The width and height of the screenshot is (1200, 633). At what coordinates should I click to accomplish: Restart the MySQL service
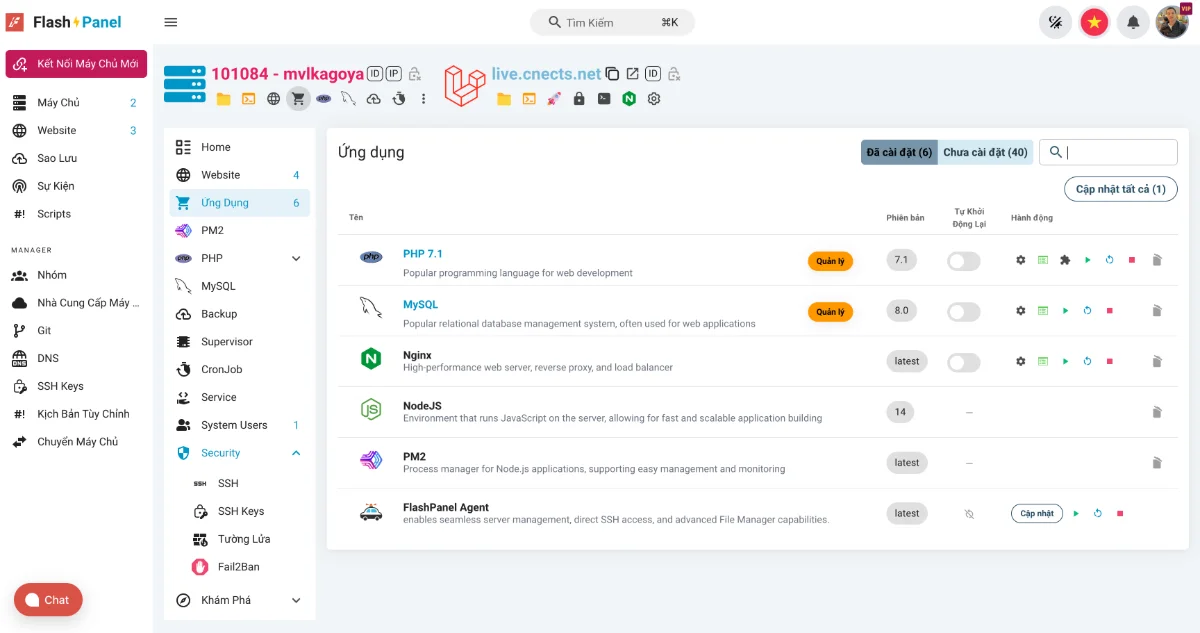tap(1087, 310)
